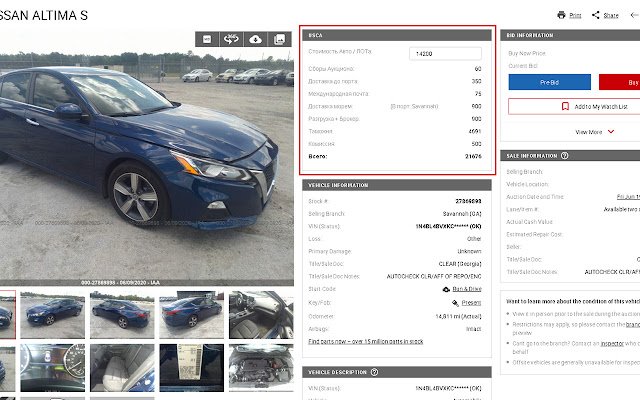Click the blue PreBid button
This screenshot has width=640, height=400.
[549, 82]
